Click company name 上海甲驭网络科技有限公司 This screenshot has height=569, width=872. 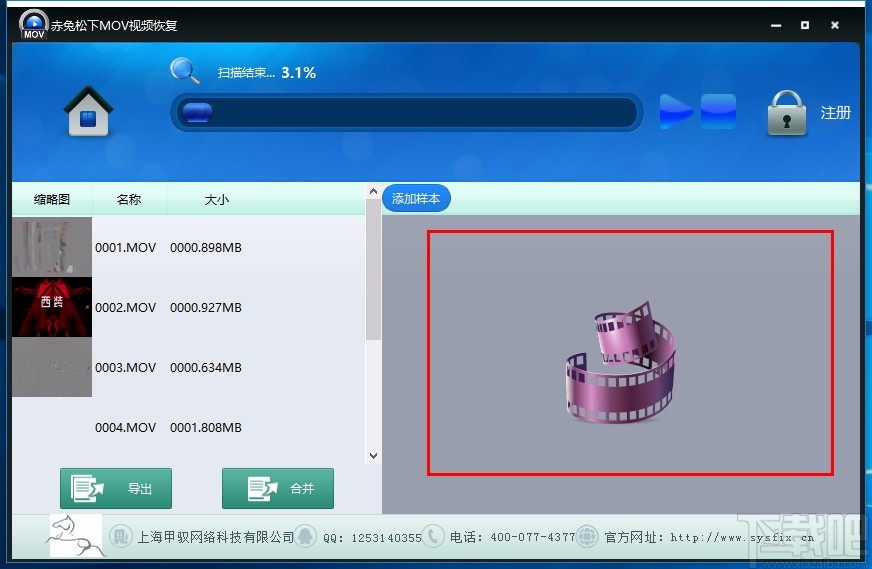[x=216, y=537]
